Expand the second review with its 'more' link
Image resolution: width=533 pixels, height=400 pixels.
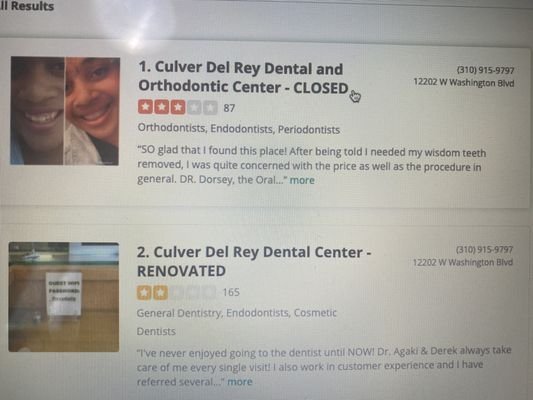click(x=240, y=382)
